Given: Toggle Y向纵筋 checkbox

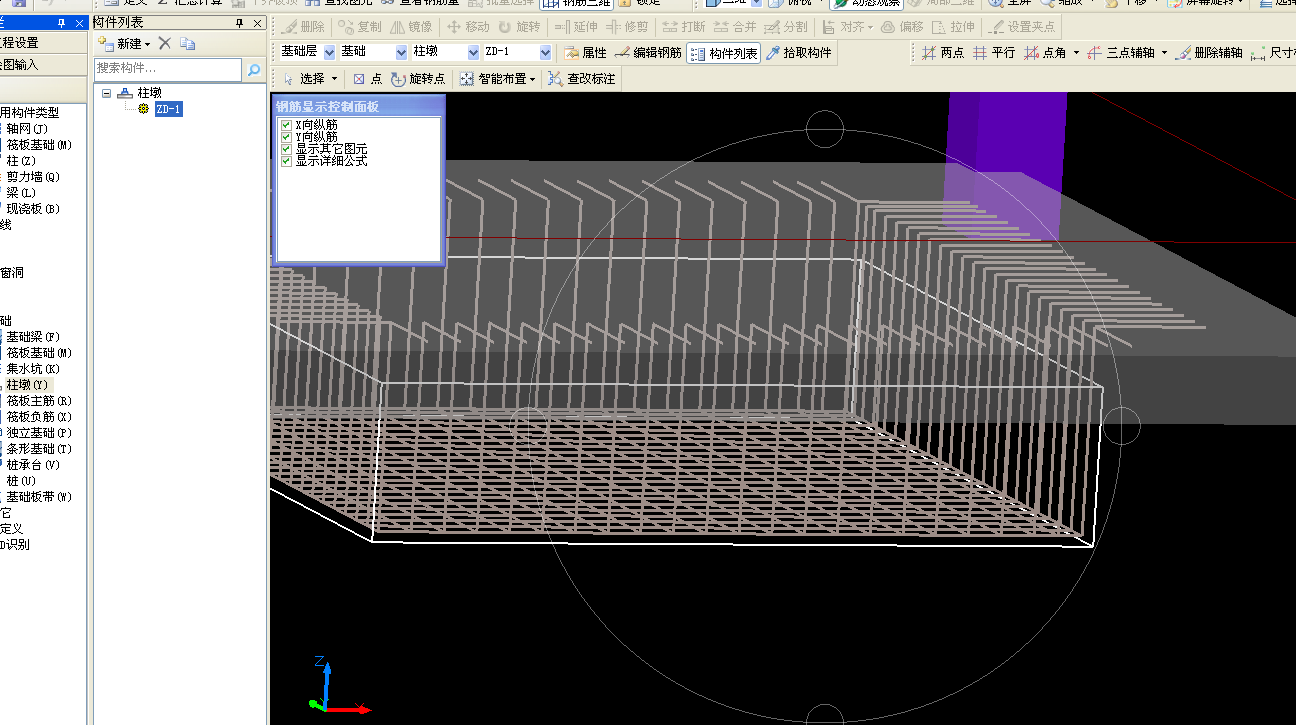Looking at the screenshot, I should pos(287,137).
